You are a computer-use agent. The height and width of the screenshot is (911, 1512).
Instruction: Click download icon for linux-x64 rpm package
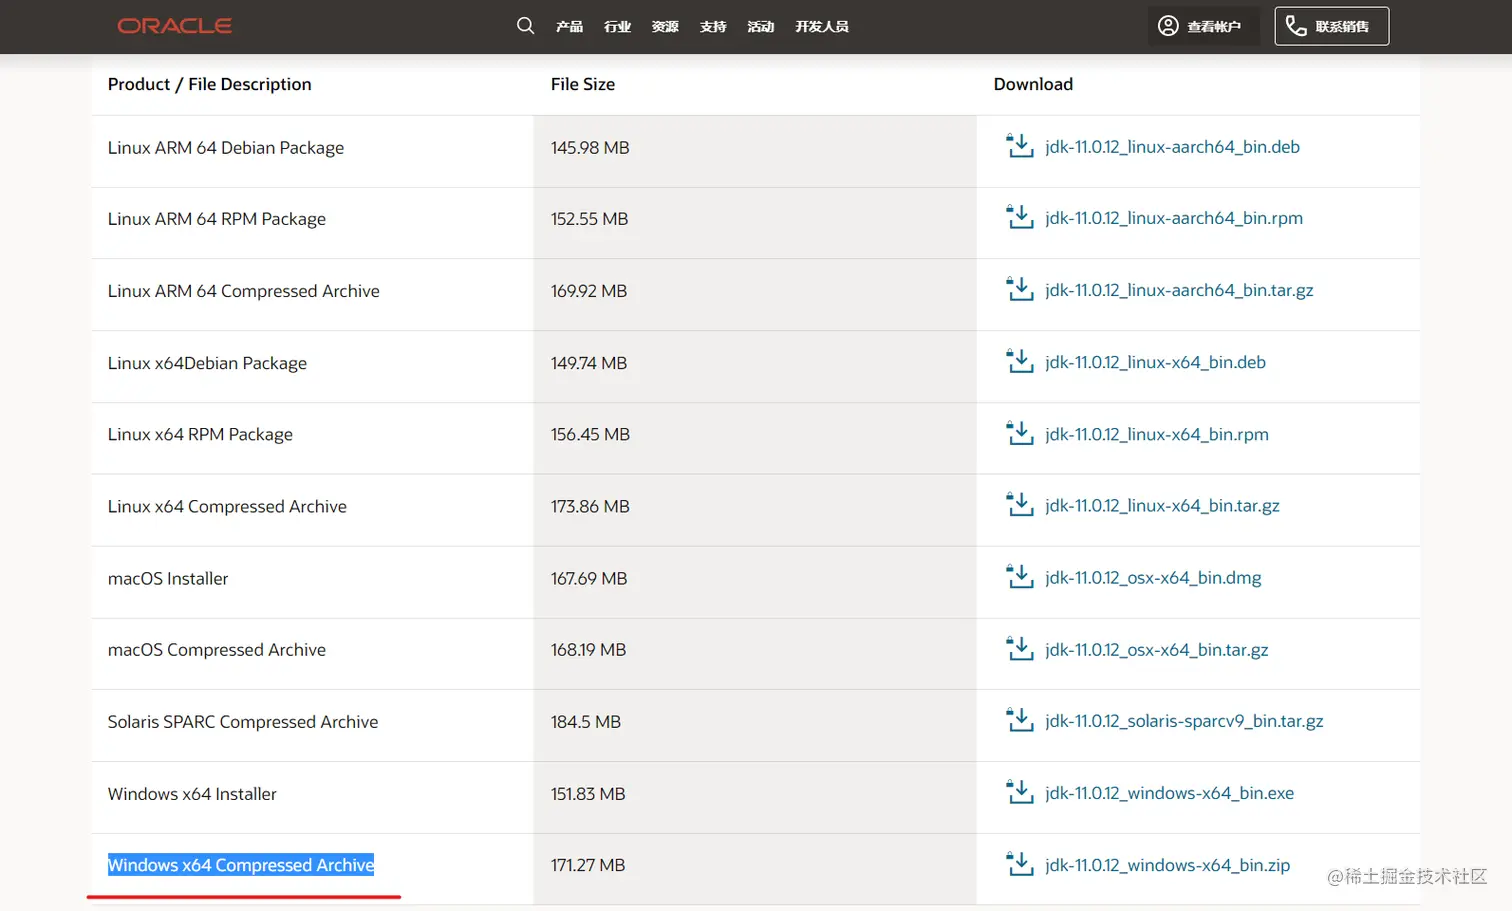[1019, 434]
